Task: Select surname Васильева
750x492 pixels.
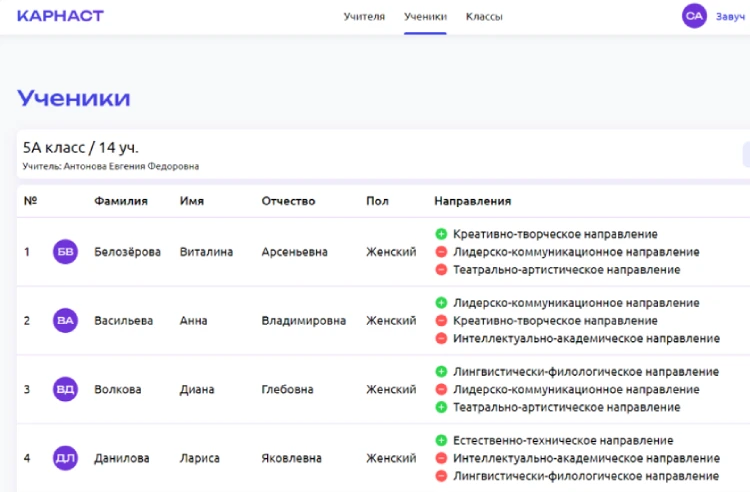Action: point(123,320)
